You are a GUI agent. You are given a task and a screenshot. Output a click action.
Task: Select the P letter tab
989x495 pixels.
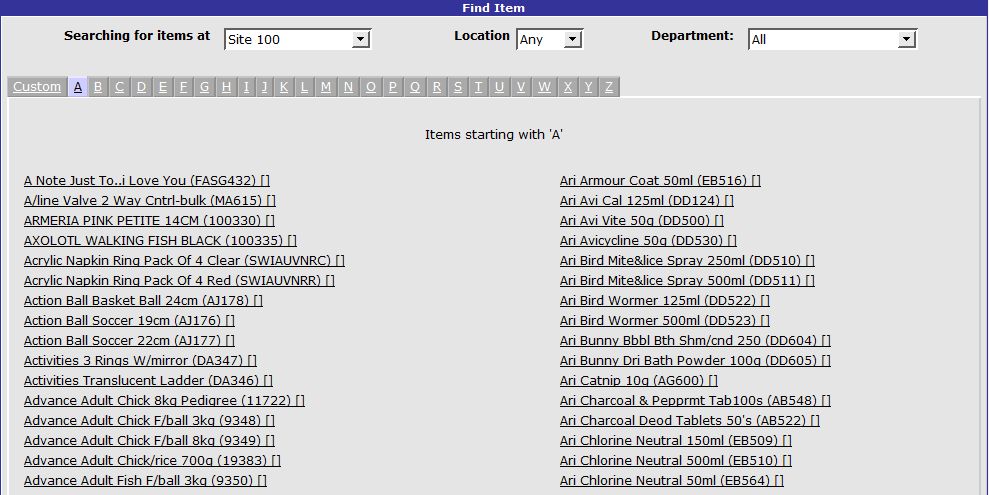[x=392, y=87]
